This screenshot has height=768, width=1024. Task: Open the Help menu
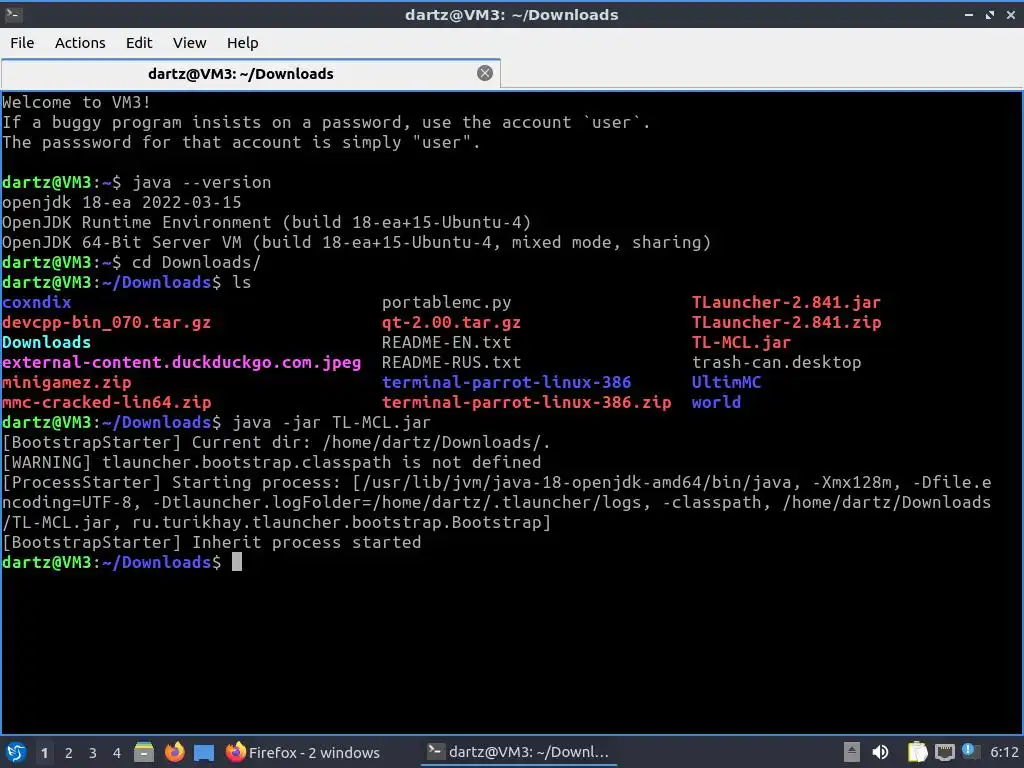tap(242, 43)
